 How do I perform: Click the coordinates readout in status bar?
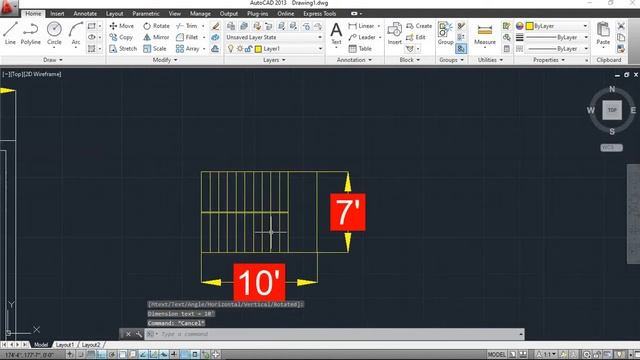click(29, 355)
